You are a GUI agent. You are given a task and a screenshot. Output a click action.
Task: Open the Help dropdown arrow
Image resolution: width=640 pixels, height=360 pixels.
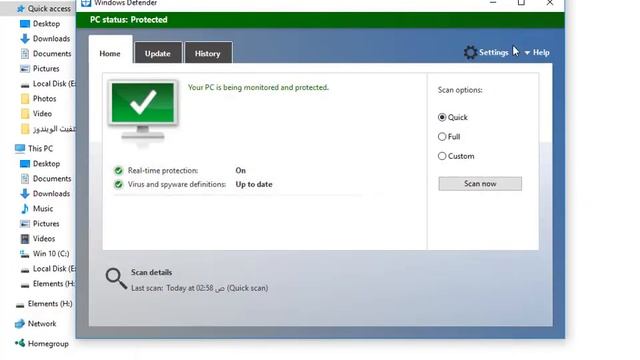click(527, 53)
